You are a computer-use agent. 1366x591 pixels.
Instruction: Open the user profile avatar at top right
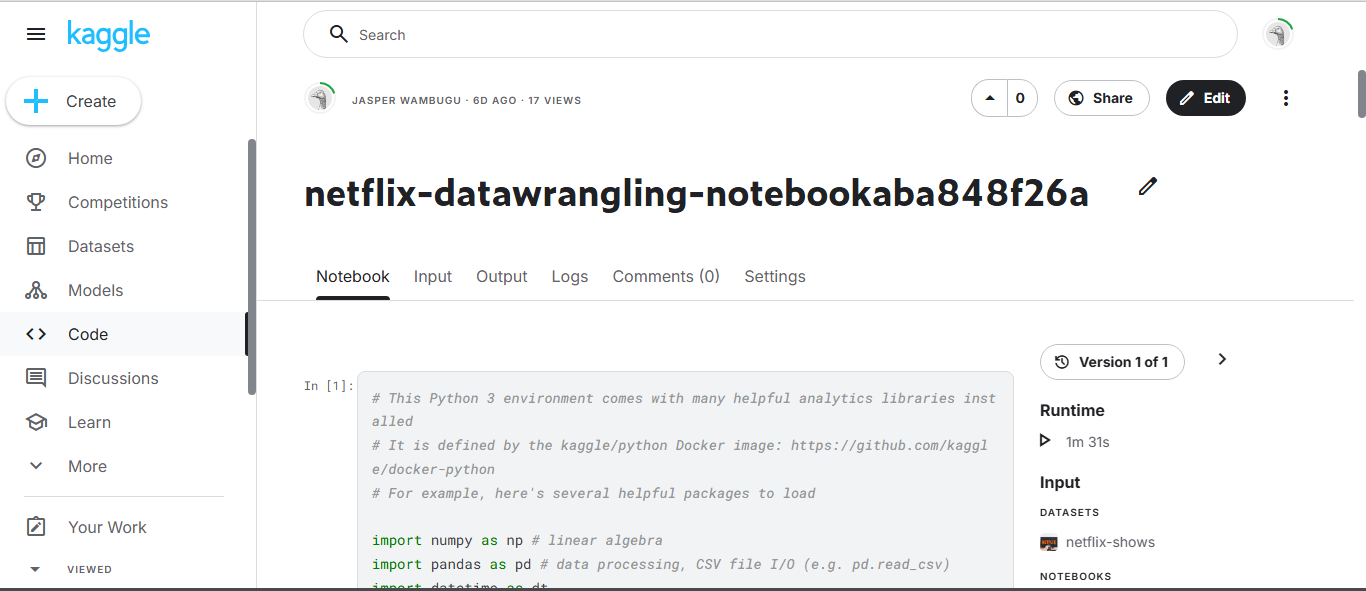1277,35
